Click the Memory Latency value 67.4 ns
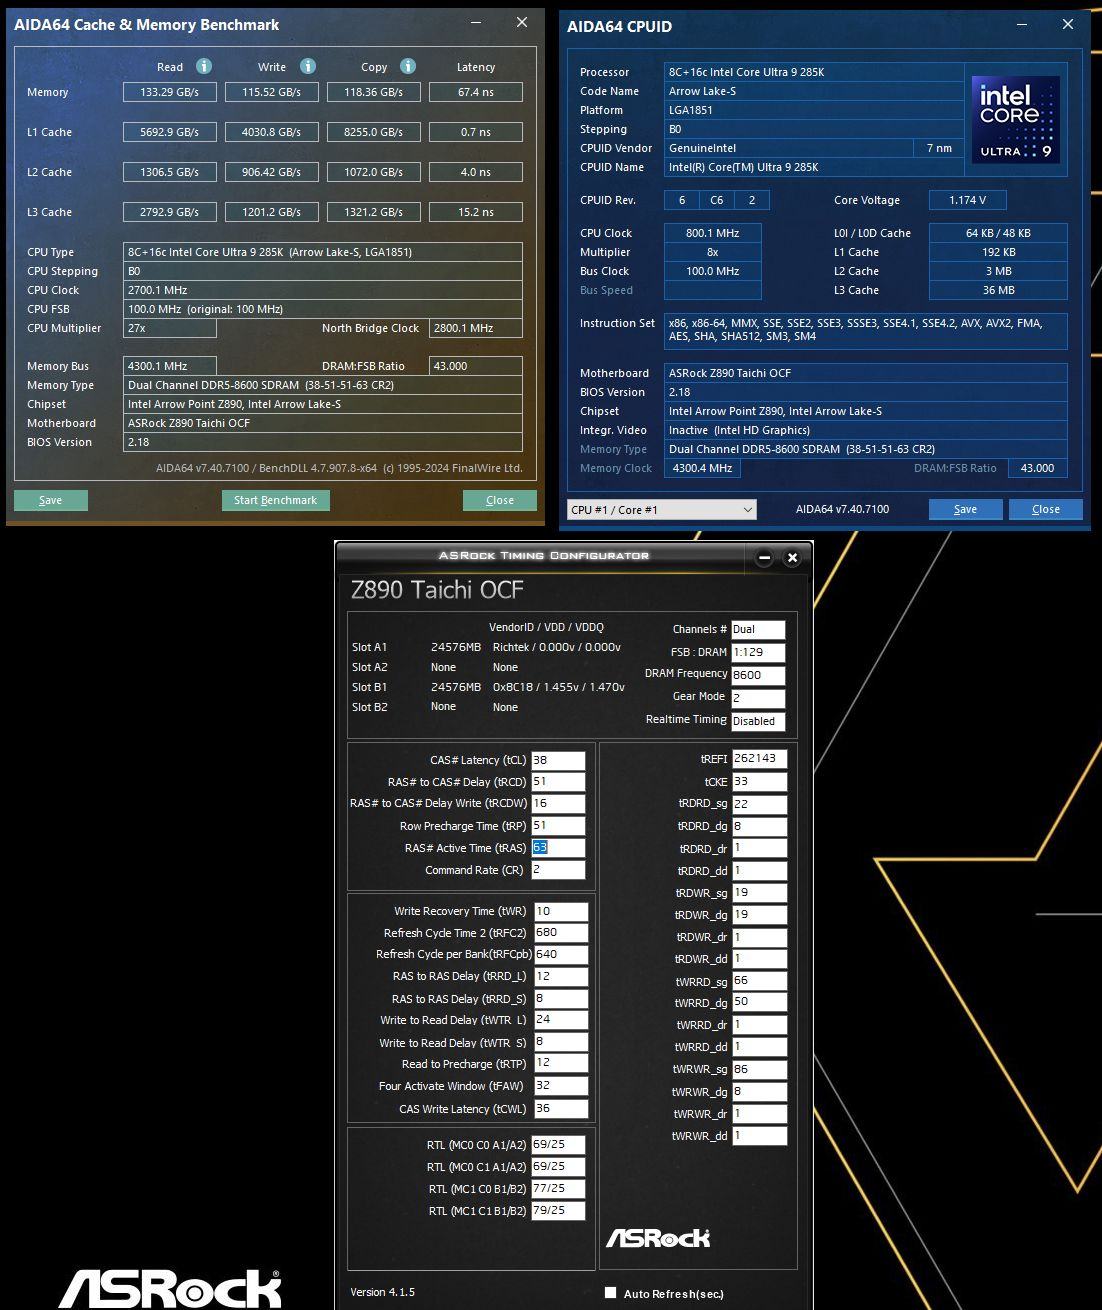This screenshot has height=1310, width=1102. (476, 92)
